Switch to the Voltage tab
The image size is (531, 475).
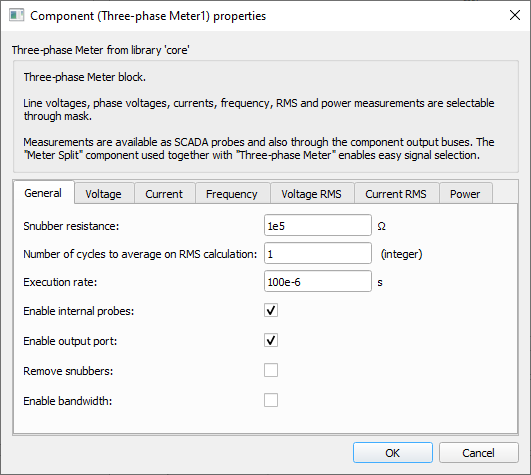pyautogui.click(x=104, y=194)
